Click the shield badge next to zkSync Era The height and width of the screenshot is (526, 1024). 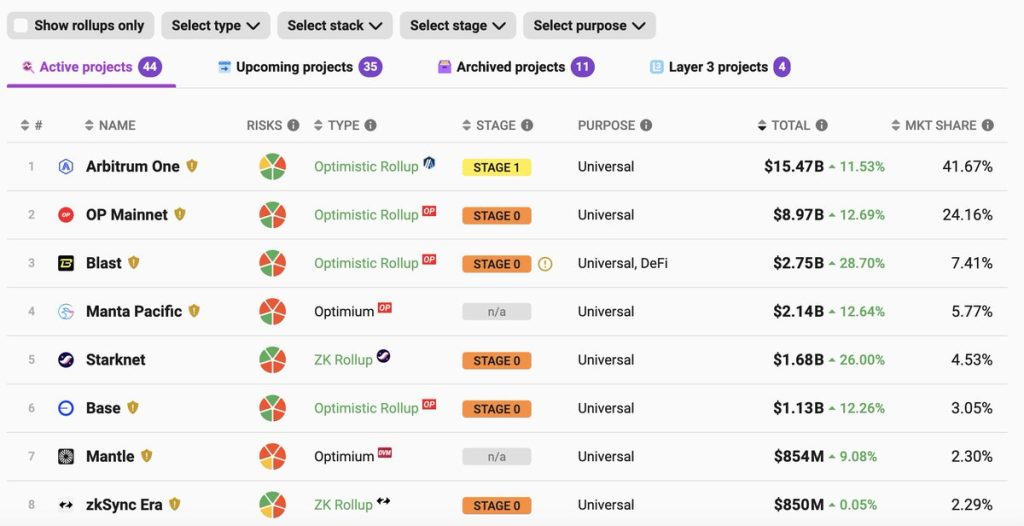pyautogui.click(x=174, y=504)
